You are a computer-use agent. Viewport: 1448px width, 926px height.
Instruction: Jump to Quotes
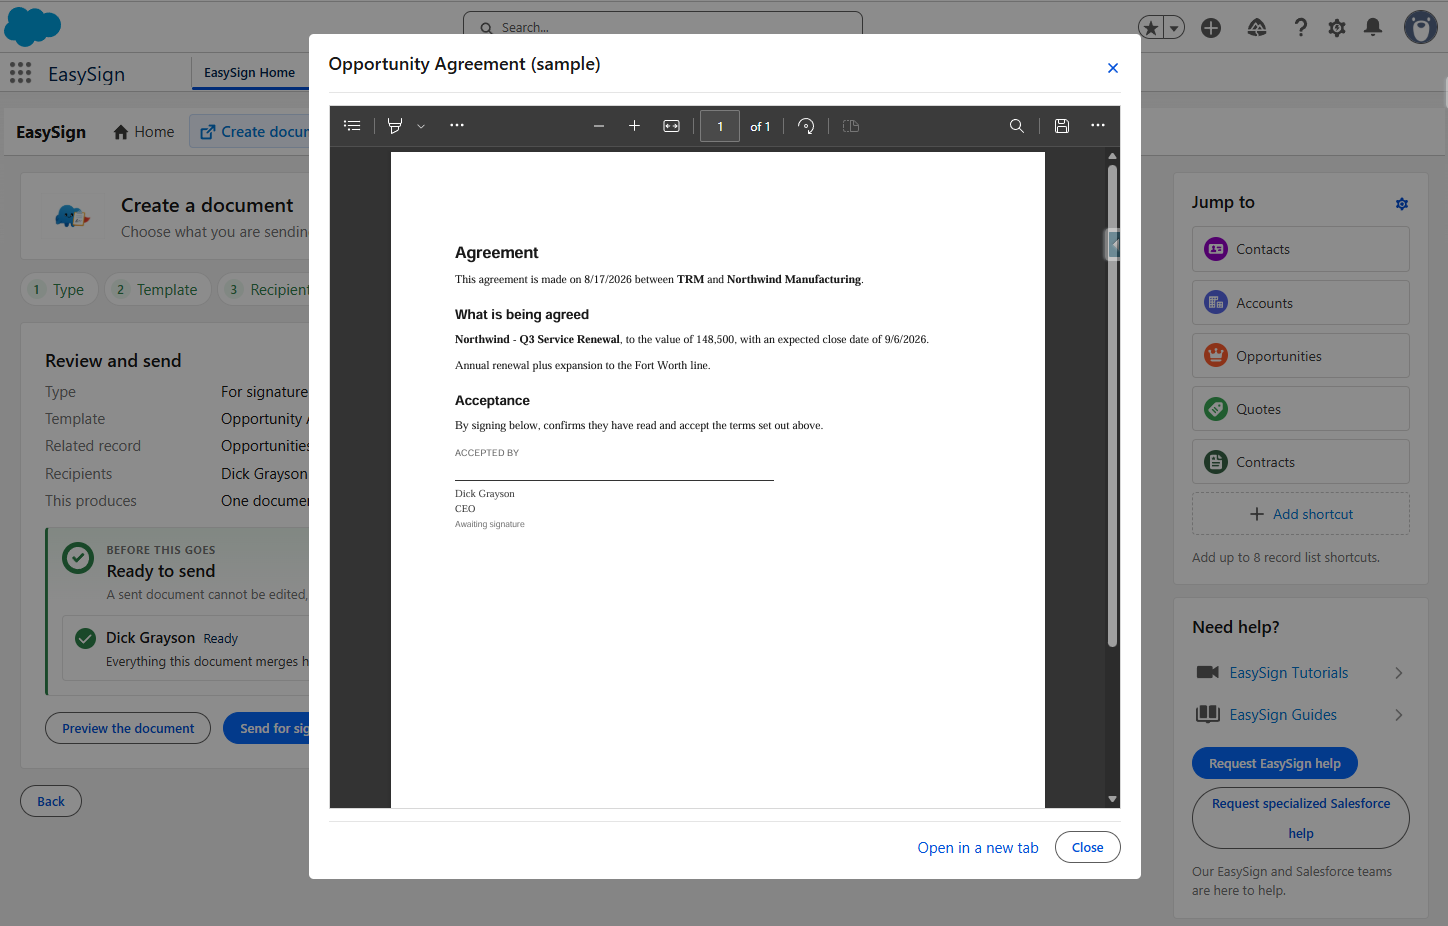(1301, 409)
